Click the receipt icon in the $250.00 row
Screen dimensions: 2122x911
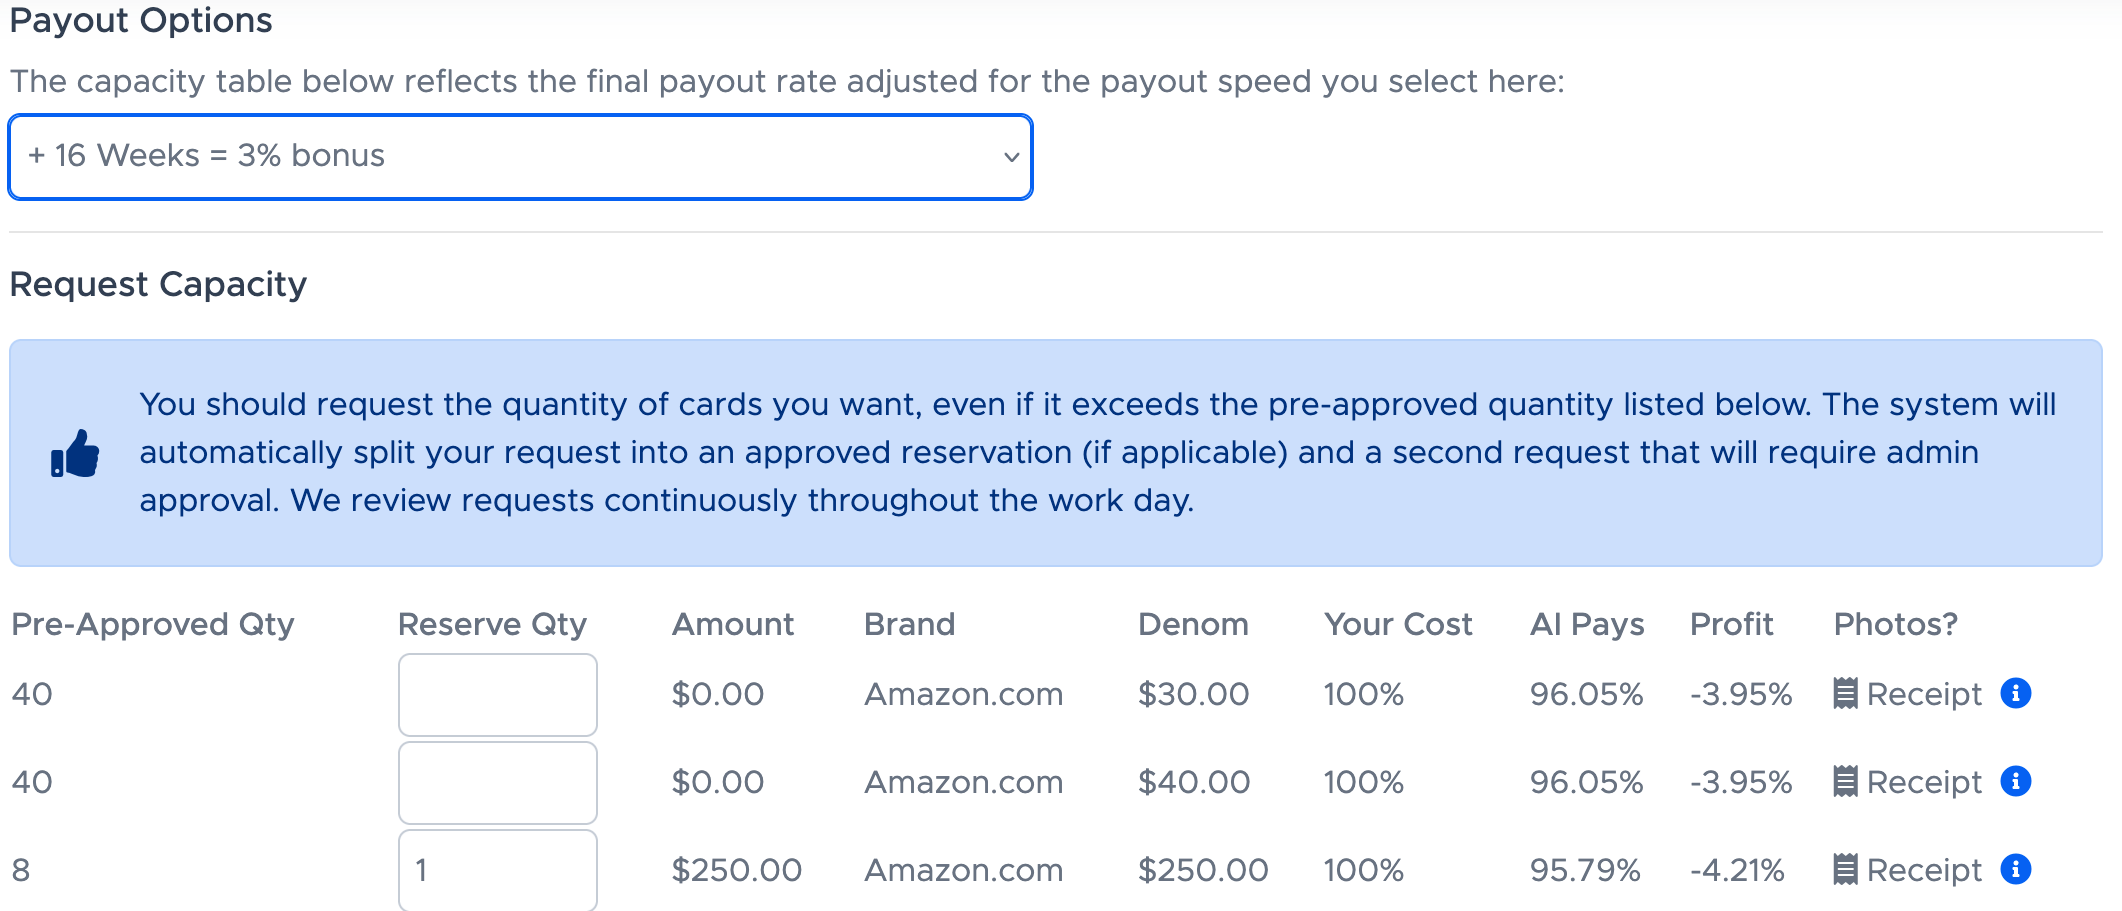coord(1845,869)
